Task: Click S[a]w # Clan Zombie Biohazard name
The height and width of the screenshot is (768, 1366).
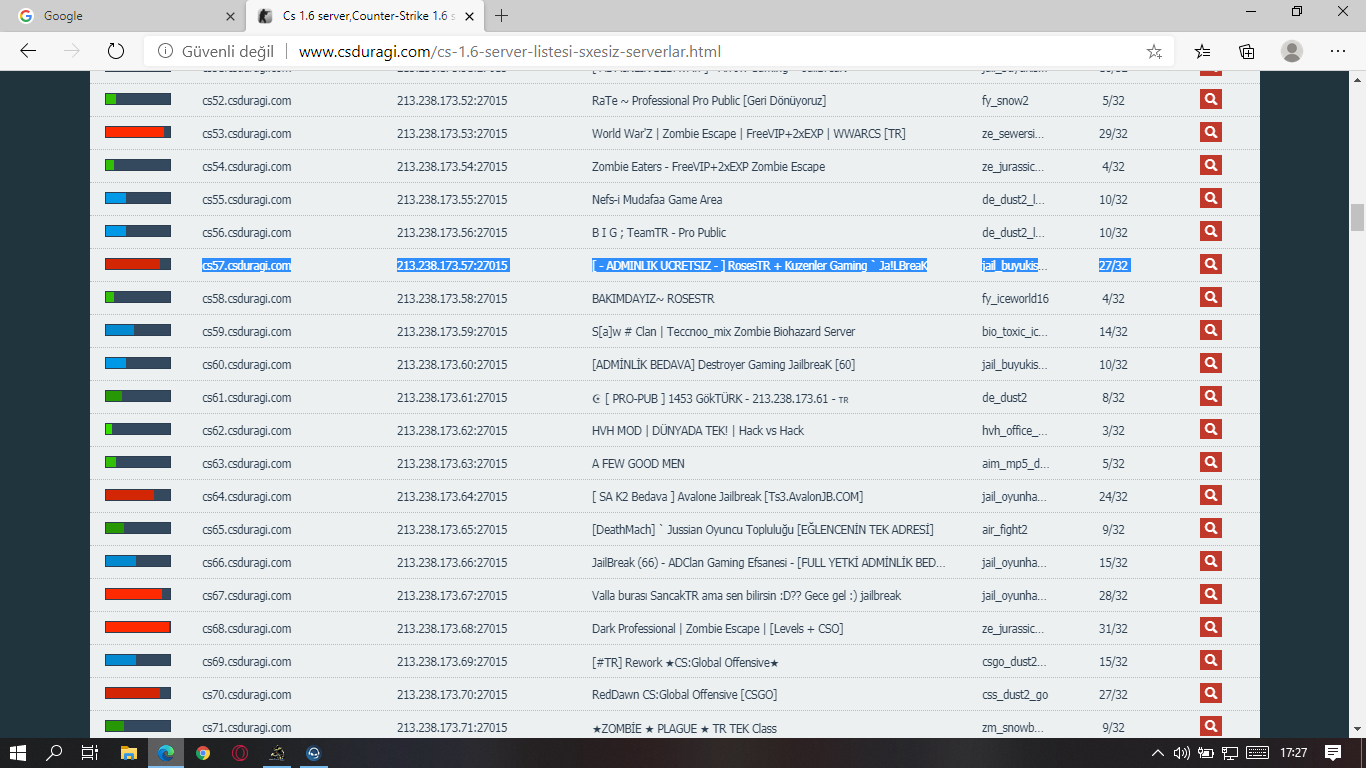Action: [723, 331]
